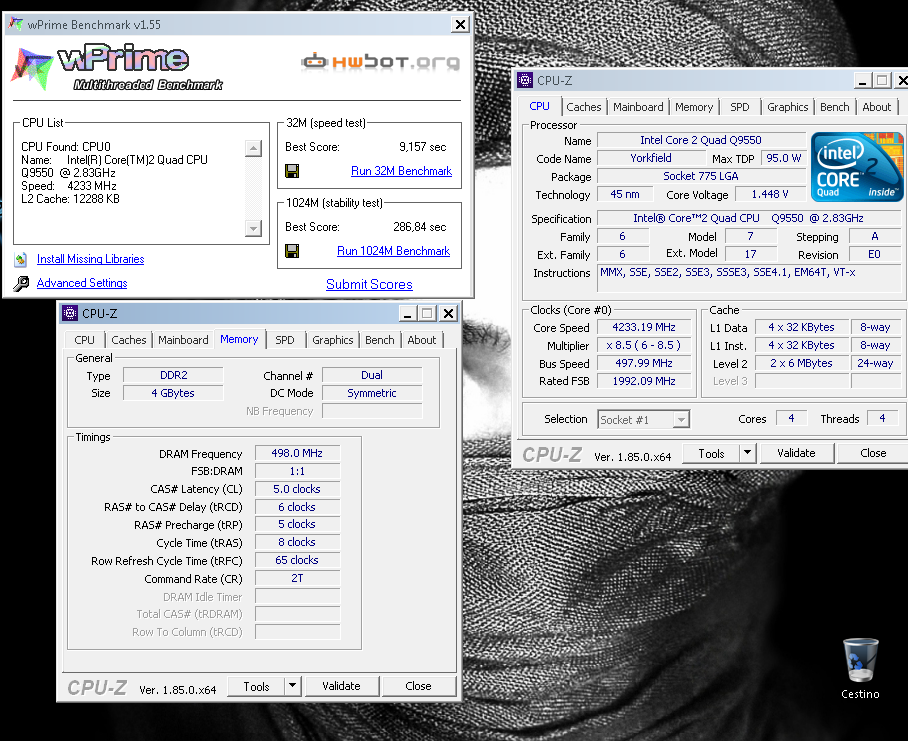Switch to CPU tab in Memory window
Screen dimensions: 908x741
click(x=84, y=340)
